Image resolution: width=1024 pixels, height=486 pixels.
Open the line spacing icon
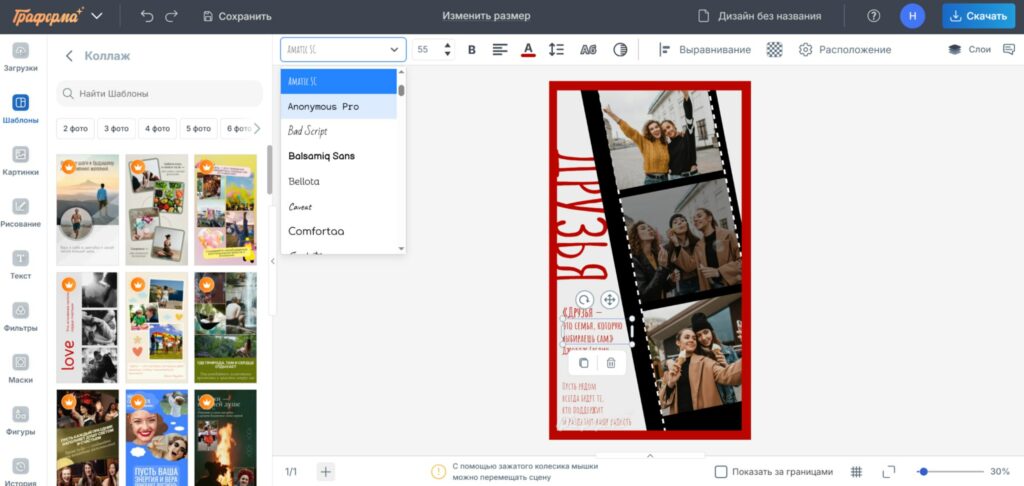pos(557,49)
